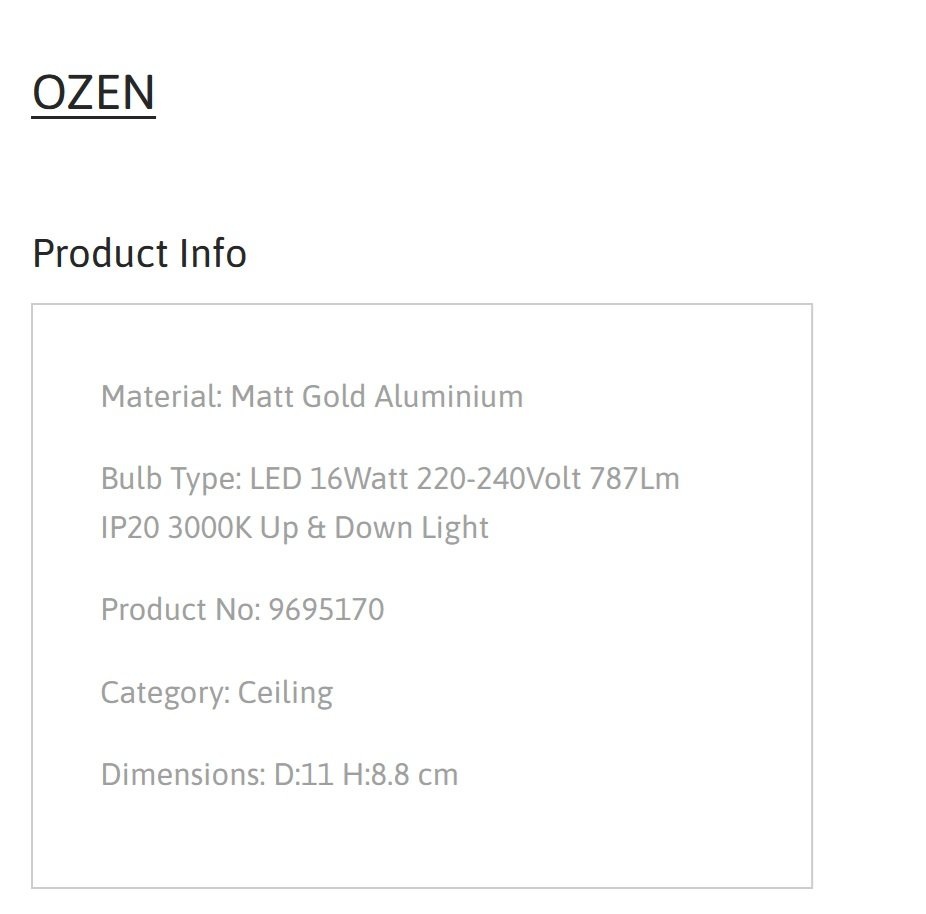This screenshot has width=926, height=914.
Task: Click the Dimensions label
Action: 183,775
